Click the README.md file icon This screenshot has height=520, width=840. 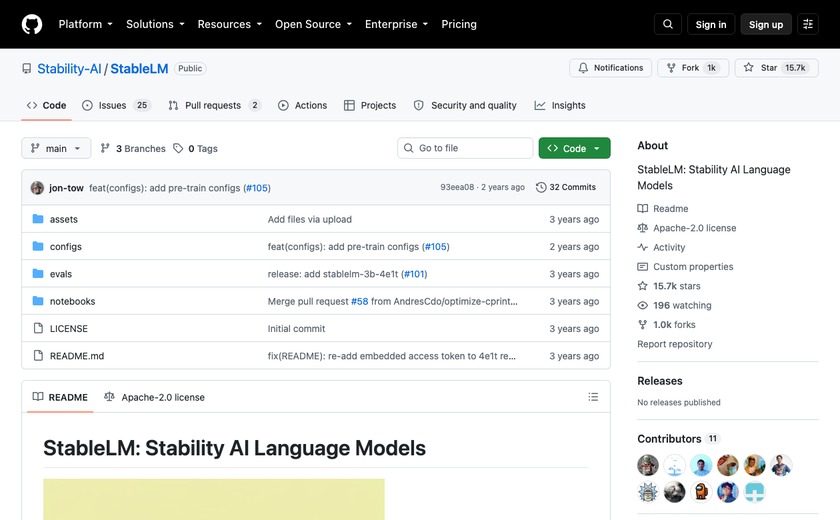coord(38,356)
